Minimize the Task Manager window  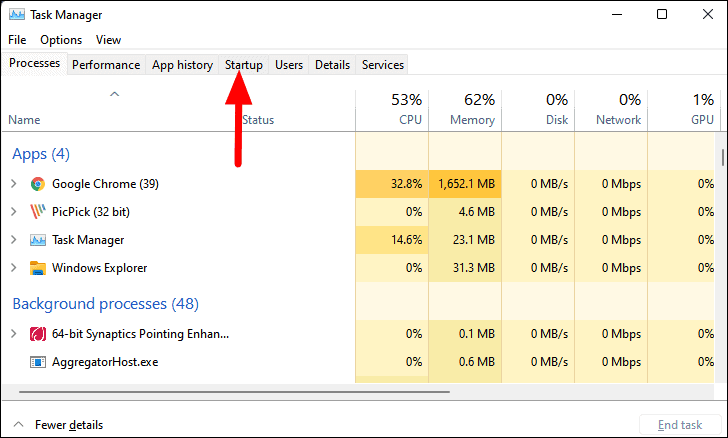pos(617,14)
